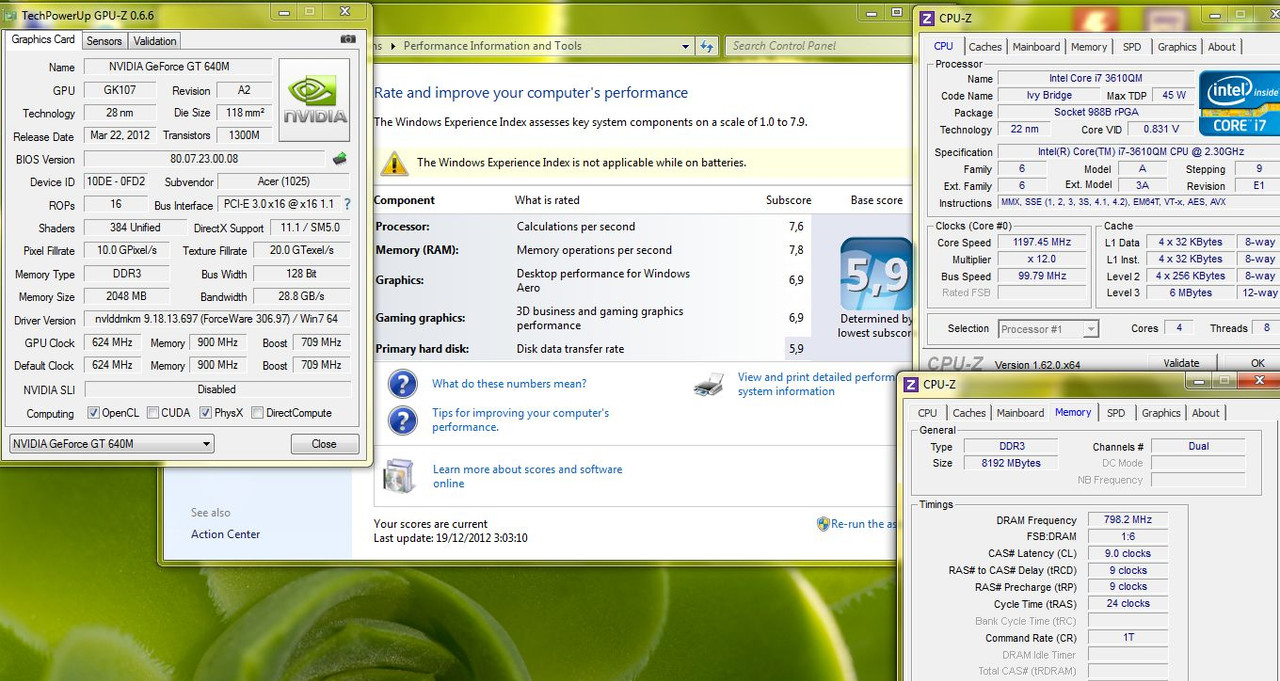1280x681 pixels.
Task: Toggle the CUDA checkbox
Action: (x=152, y=412)
